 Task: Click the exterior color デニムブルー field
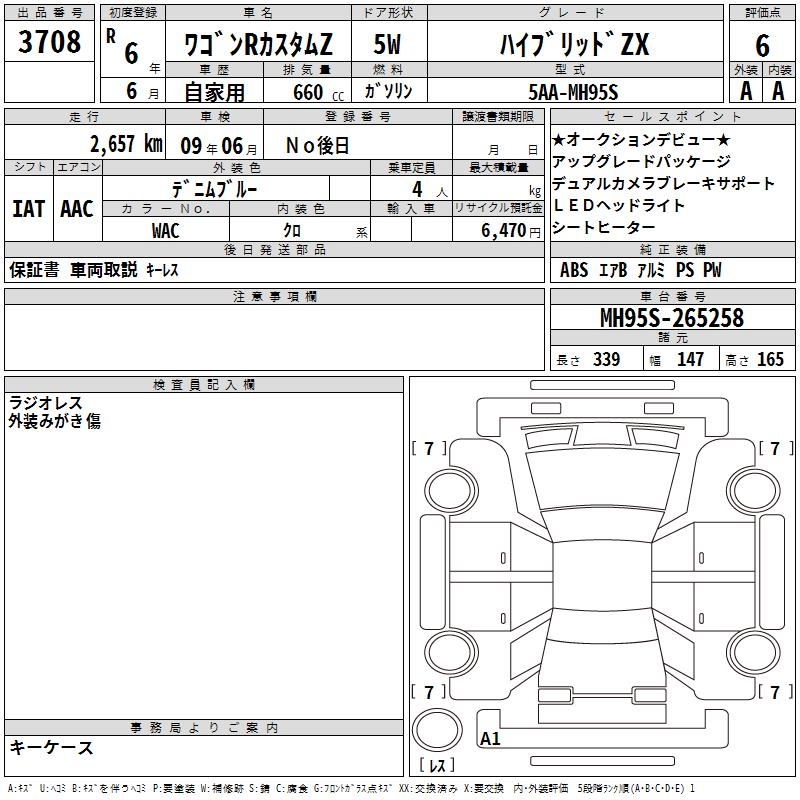tap(217, 188)
